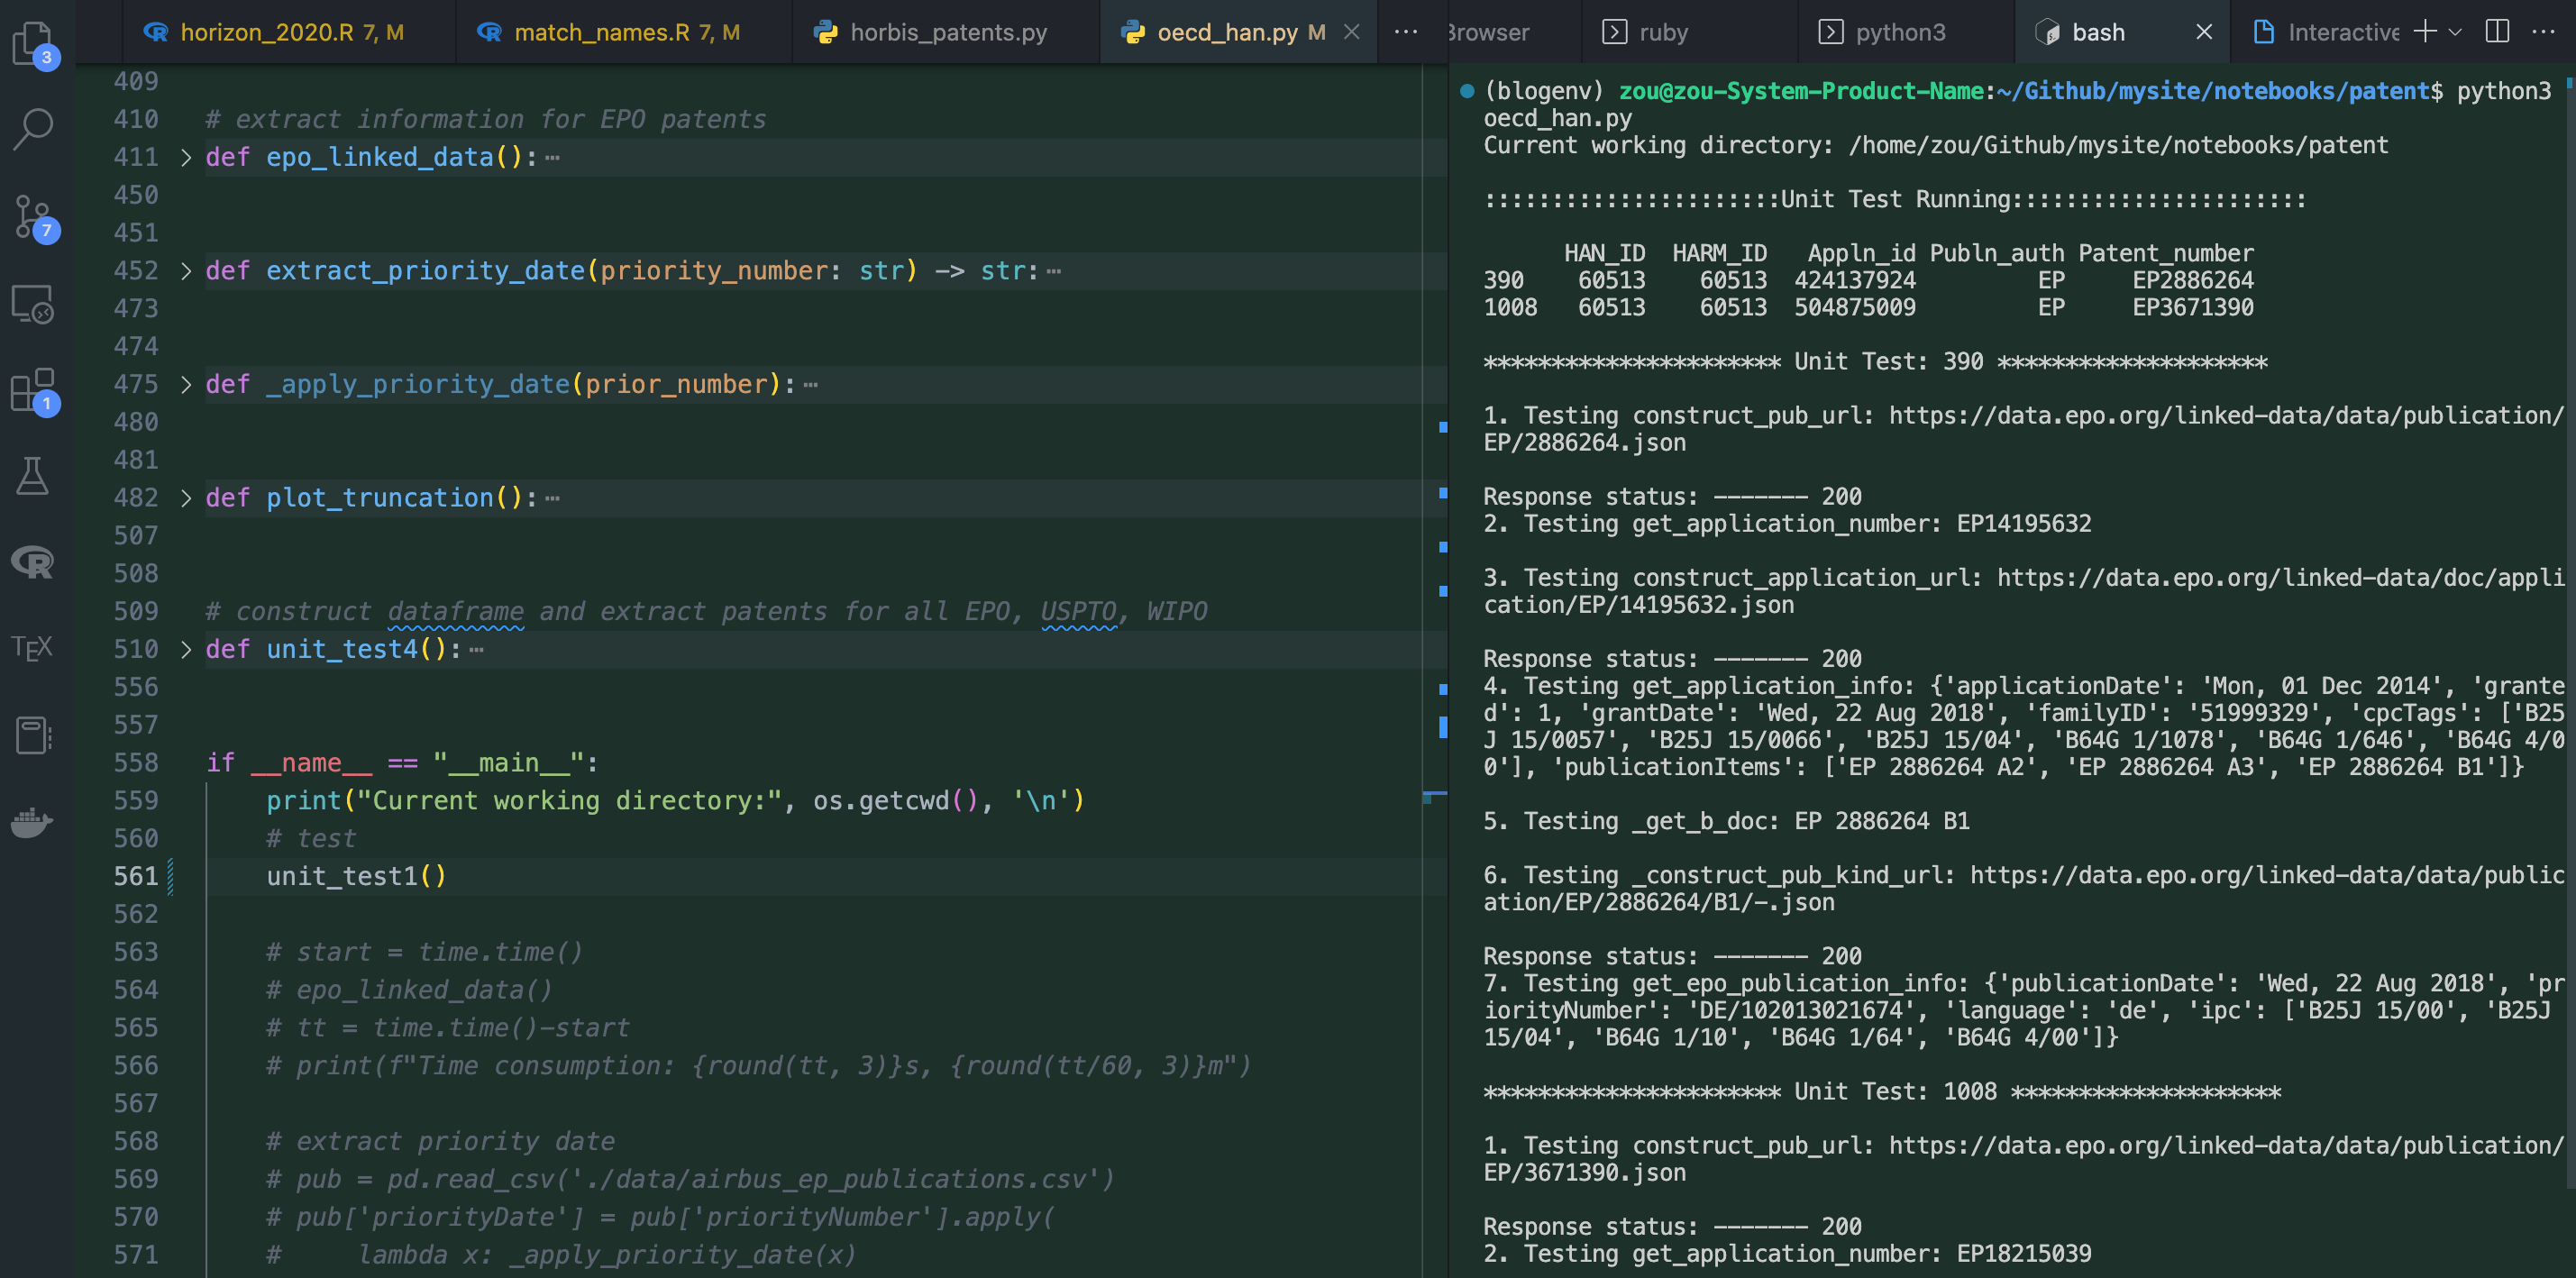Select the python3 terminal tab
The image size is (2576, 1278).
[1899, 32]
